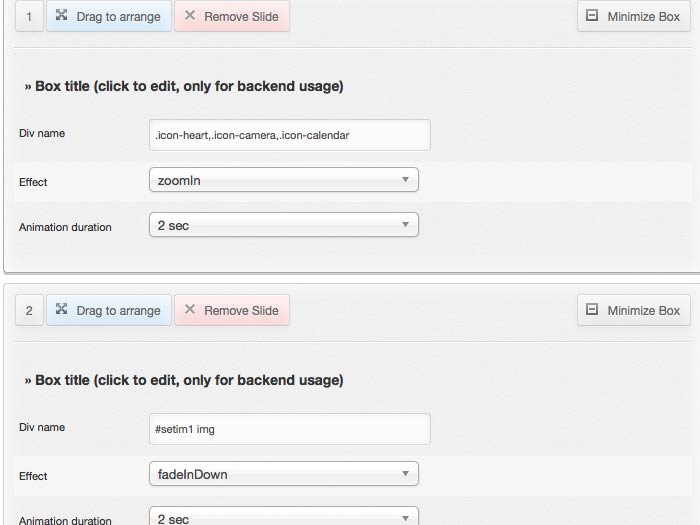Image resolution: width=700 pixels, height=525 pixels.
Task: Click the slide number 2 badge
Action: tap(29, 310)
